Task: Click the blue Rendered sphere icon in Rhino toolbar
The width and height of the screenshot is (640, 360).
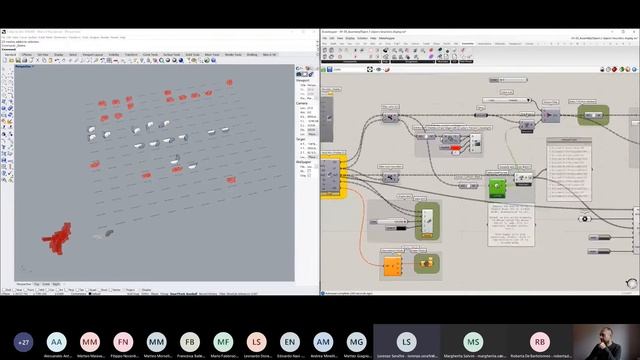Action: (x=181, y=60)
